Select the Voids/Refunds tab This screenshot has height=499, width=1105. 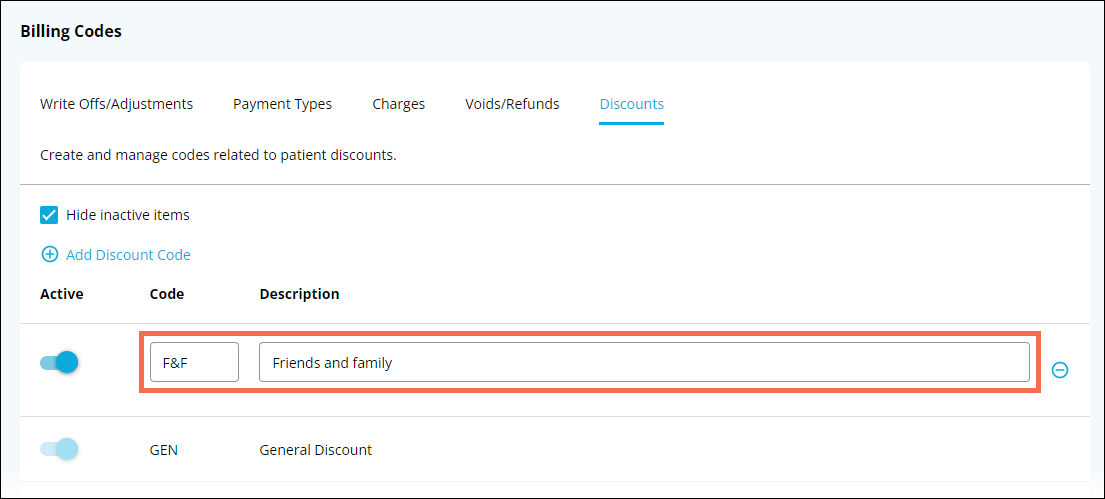(512, 104)
